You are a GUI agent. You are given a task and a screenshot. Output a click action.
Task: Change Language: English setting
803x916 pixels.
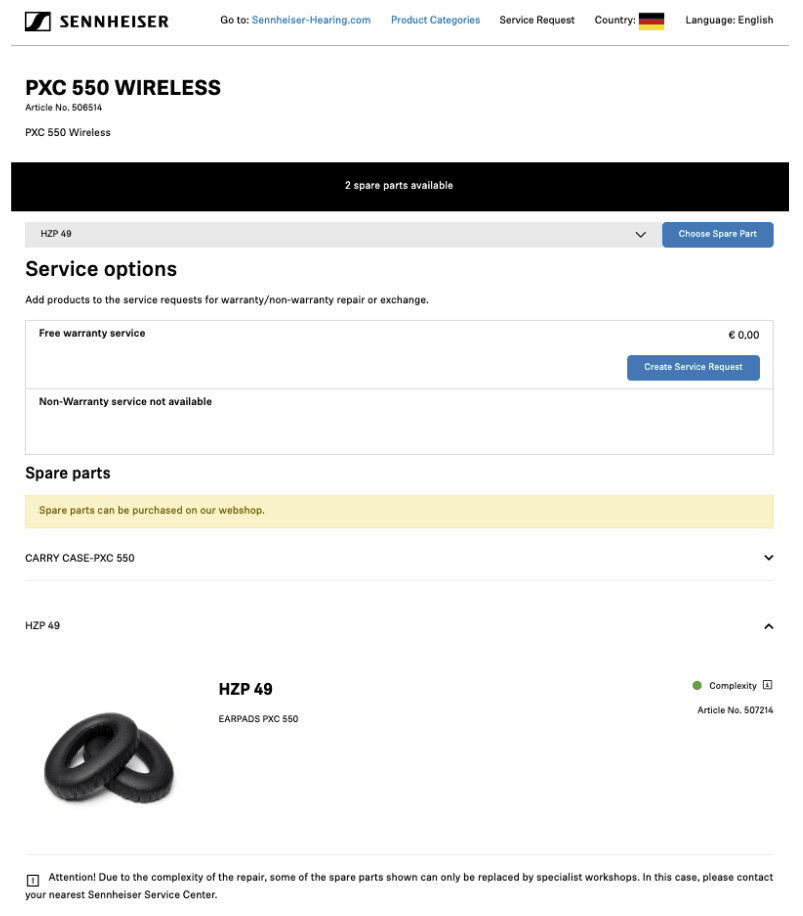tap(729, 20)
